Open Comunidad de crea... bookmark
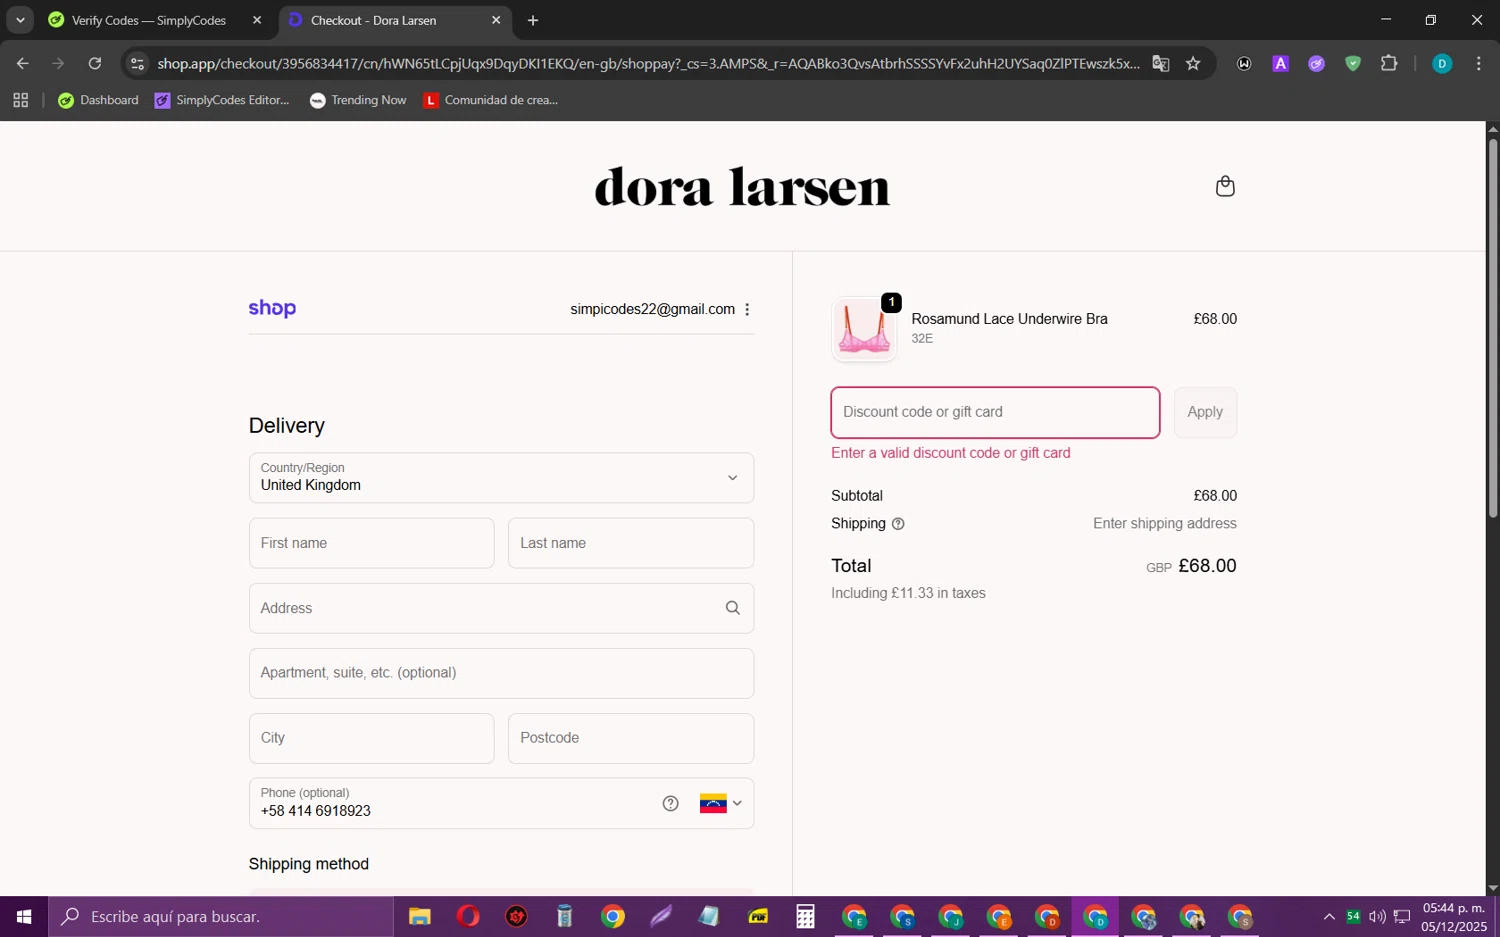 [x=490, y=100]
